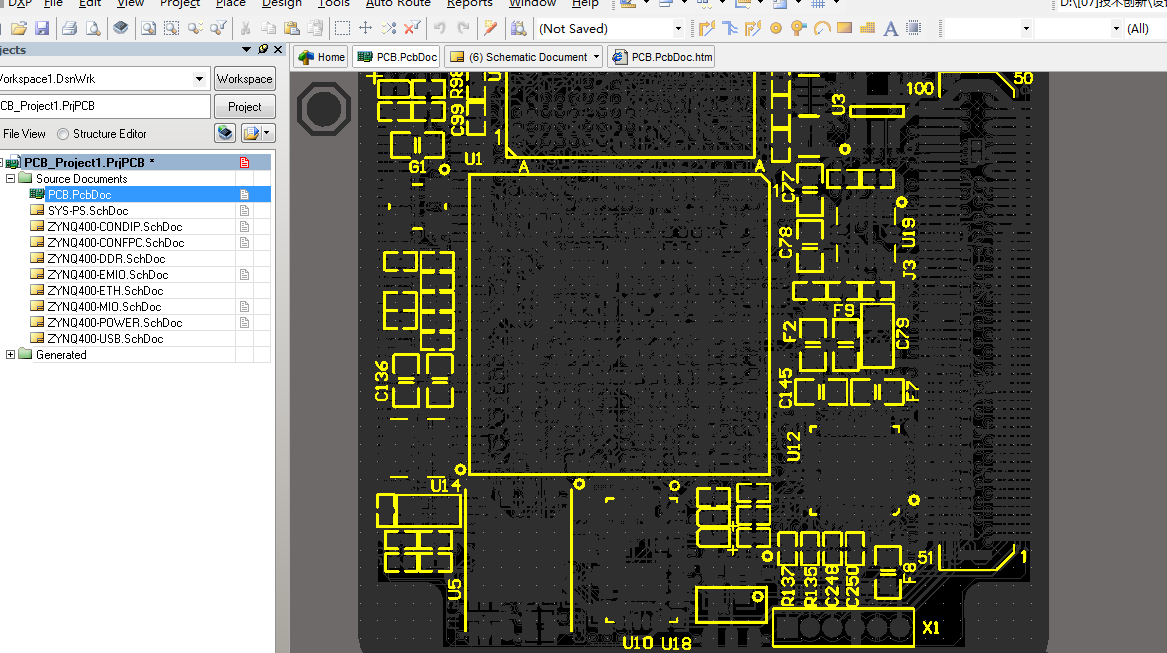Open the panel documents options dropdown arrow
Screen dimensions: 1167x653
266,133
